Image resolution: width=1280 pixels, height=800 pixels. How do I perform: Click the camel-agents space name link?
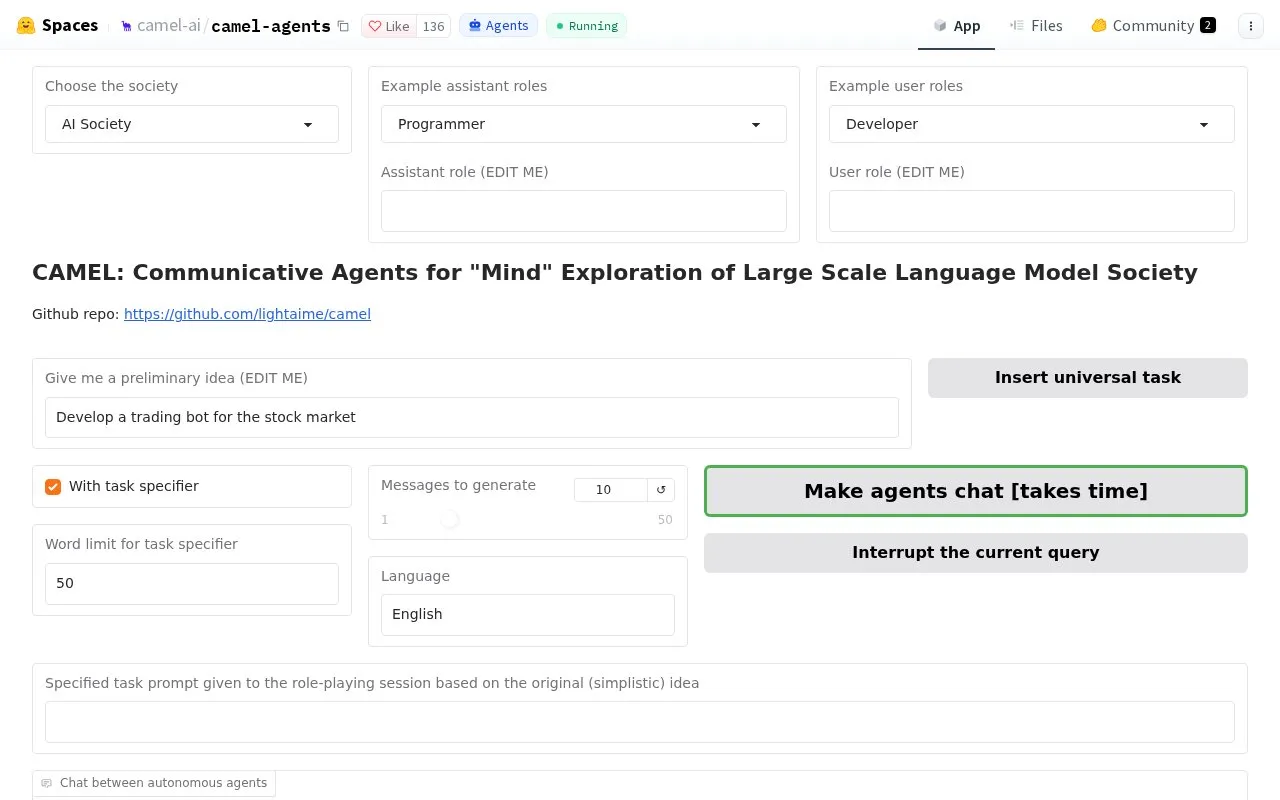[271, 26]
